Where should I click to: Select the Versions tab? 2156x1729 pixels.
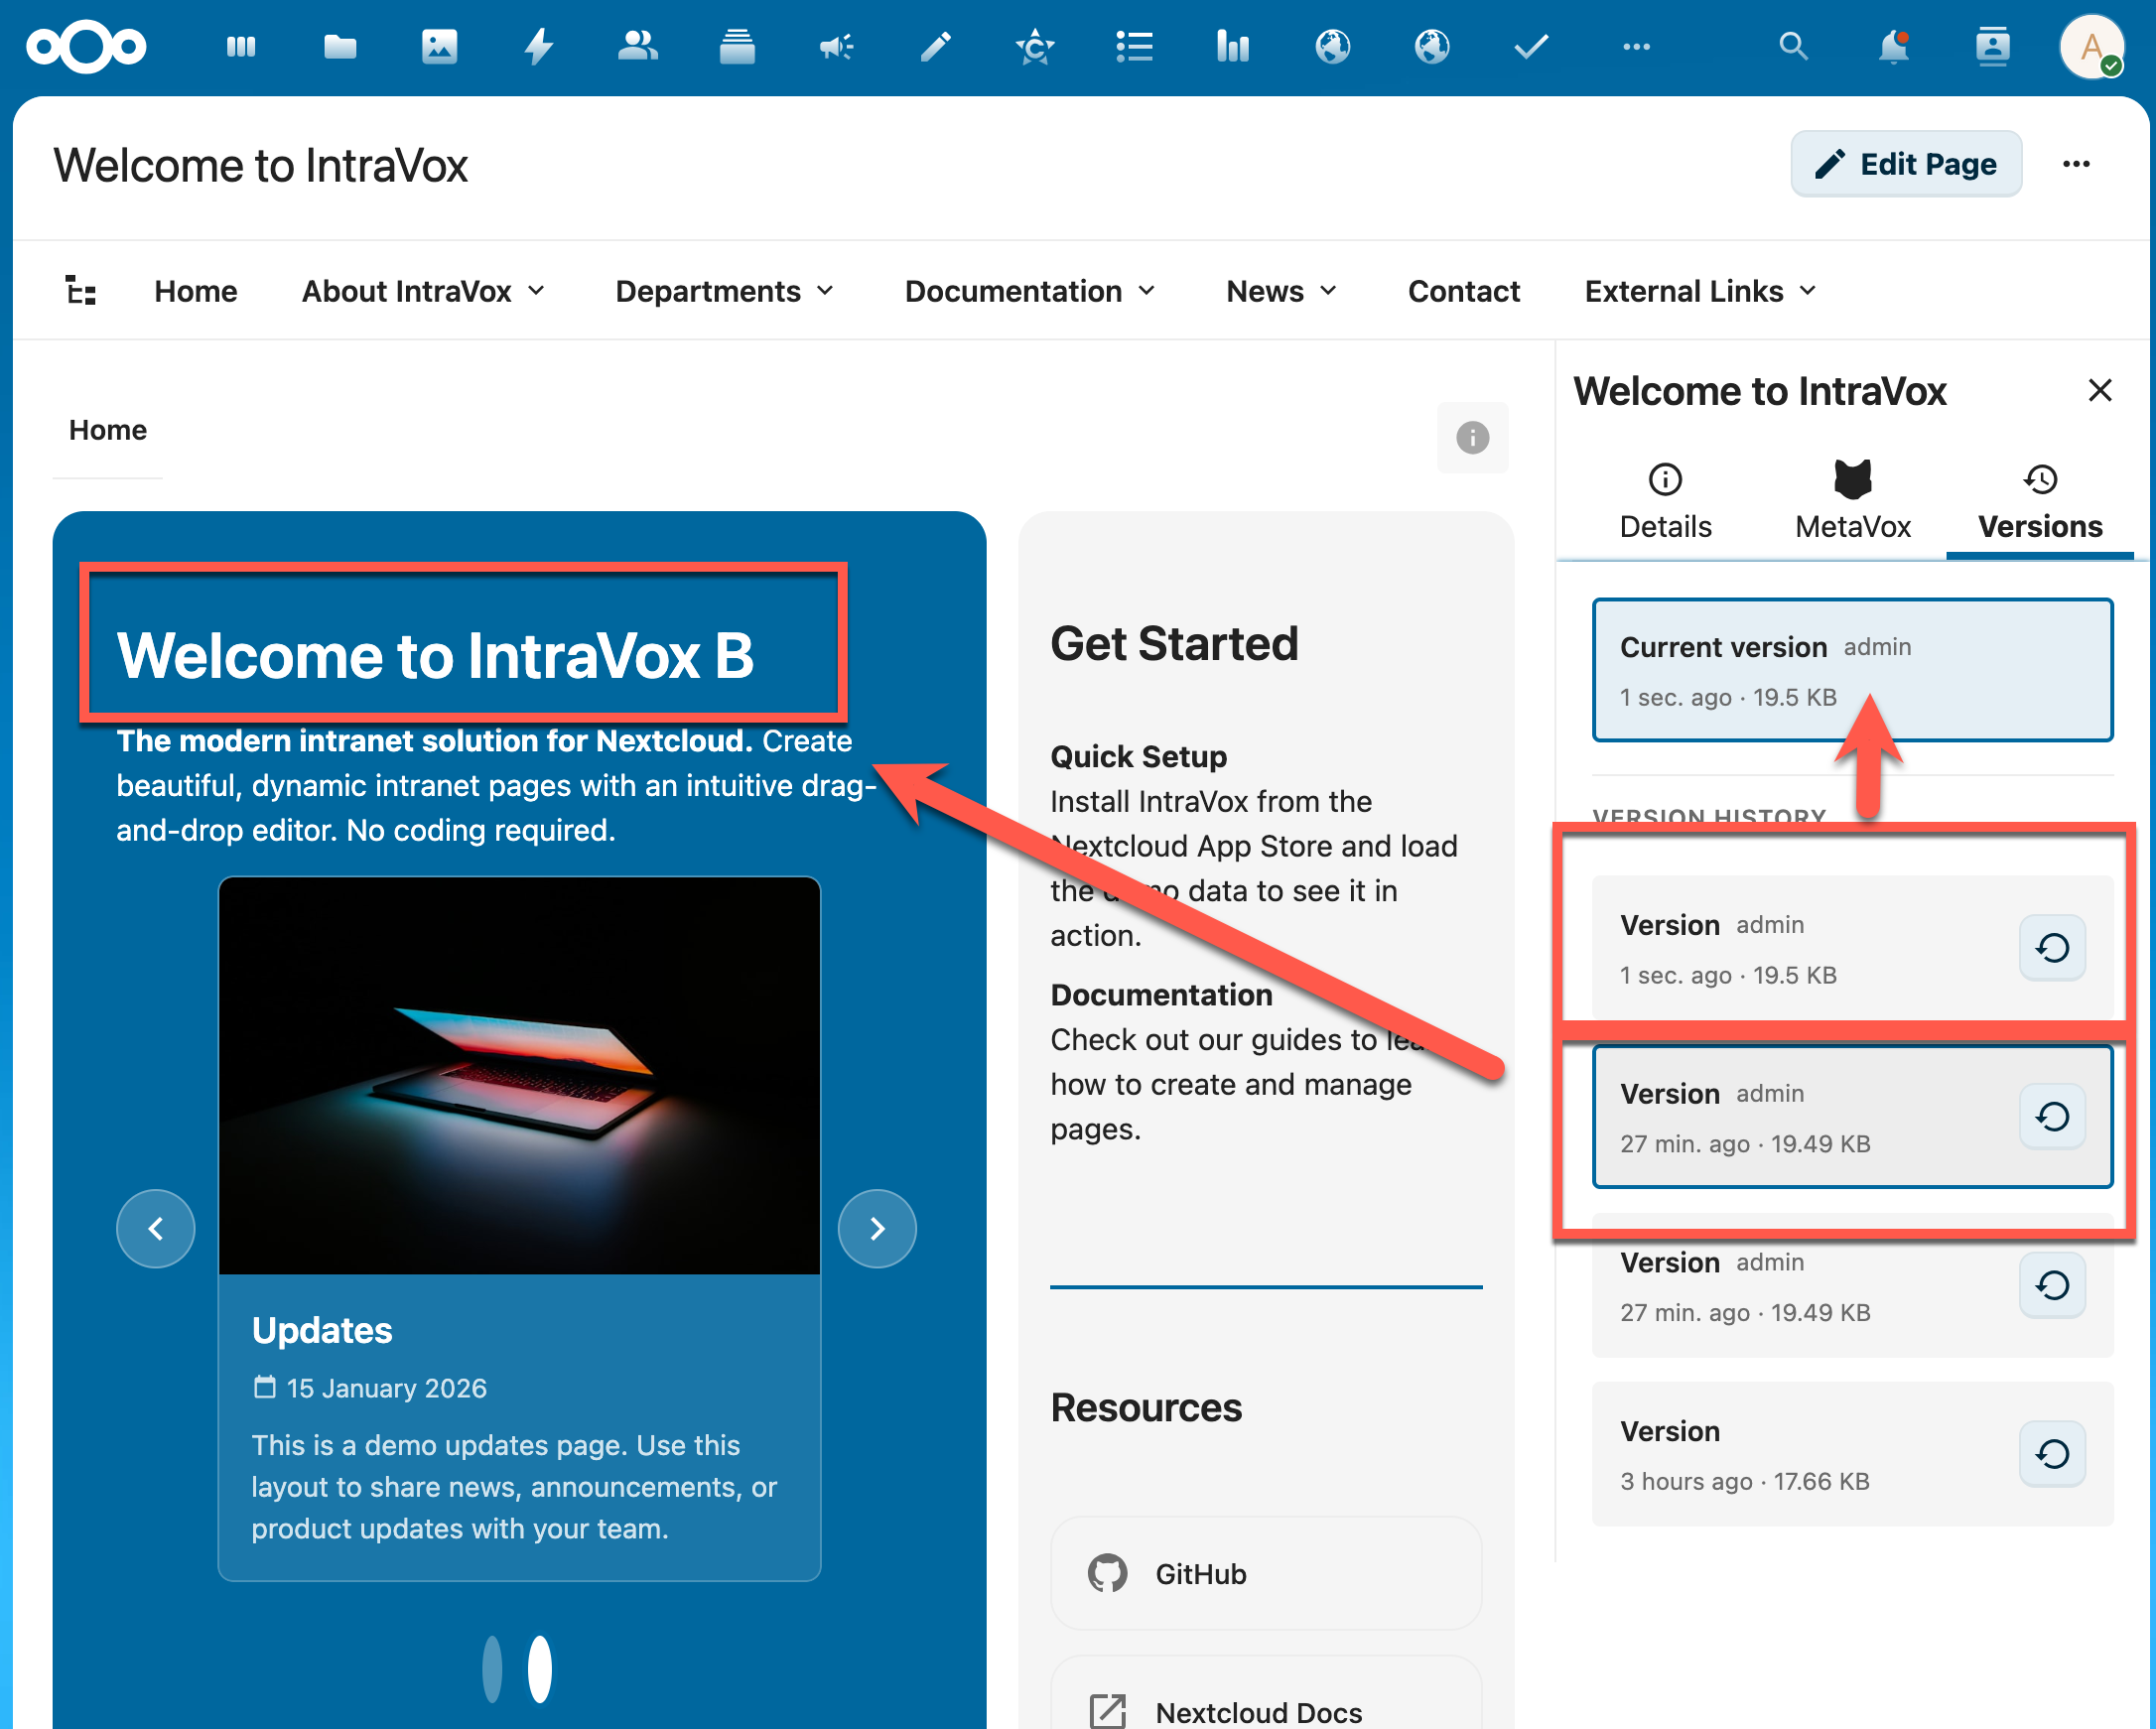2040,502
